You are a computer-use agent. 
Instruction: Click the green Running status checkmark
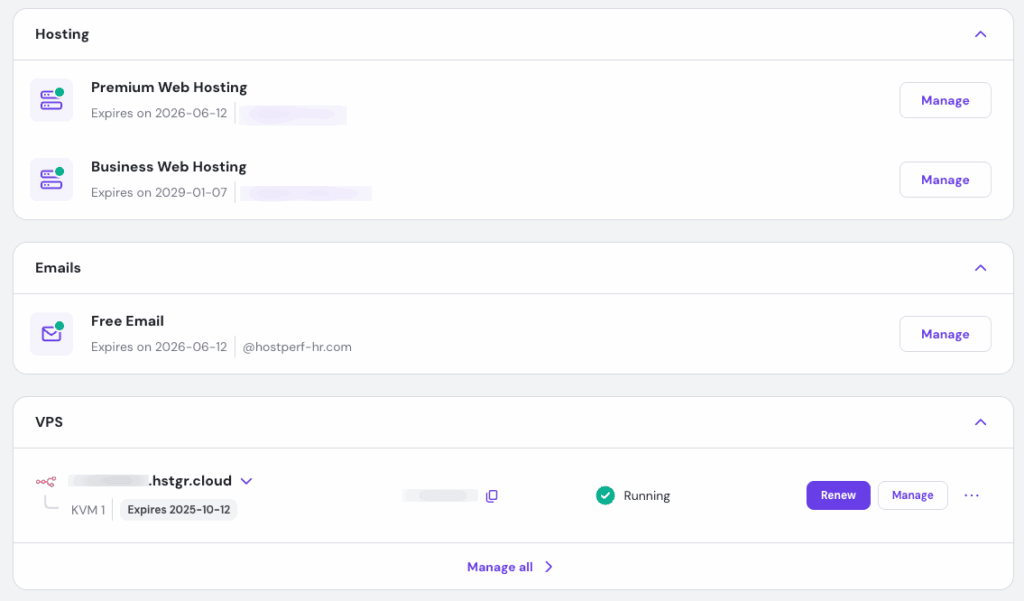pos(605,495)
